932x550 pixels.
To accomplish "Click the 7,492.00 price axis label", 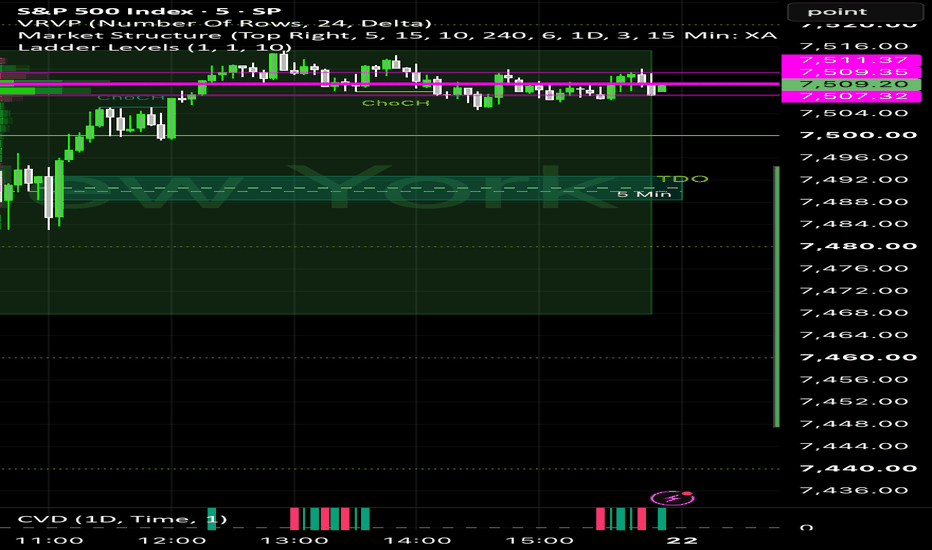I will coord(854,180).
